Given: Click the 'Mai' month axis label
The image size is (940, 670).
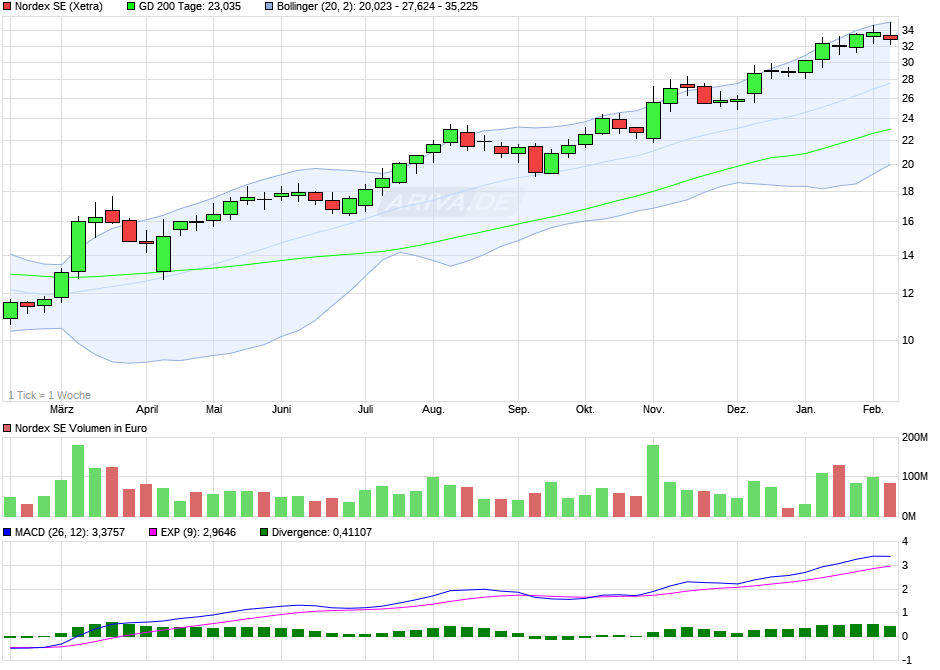Looking at the screenshot, I should 214,409.
